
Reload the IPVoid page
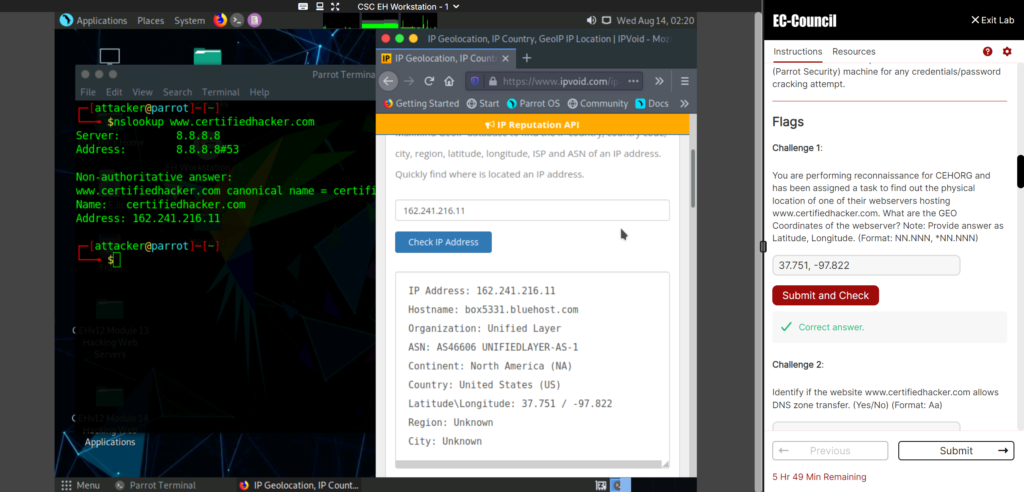(x=429, y=81)
